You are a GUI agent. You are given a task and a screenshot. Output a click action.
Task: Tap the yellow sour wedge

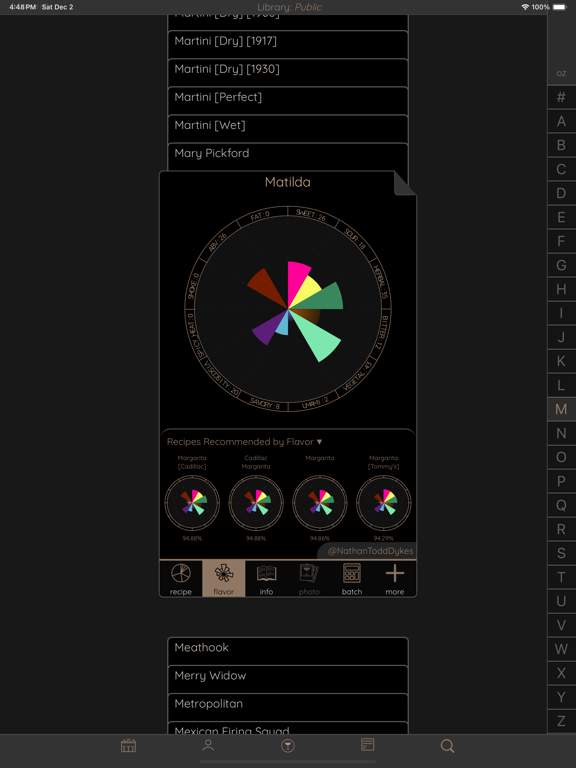(310, 289)
